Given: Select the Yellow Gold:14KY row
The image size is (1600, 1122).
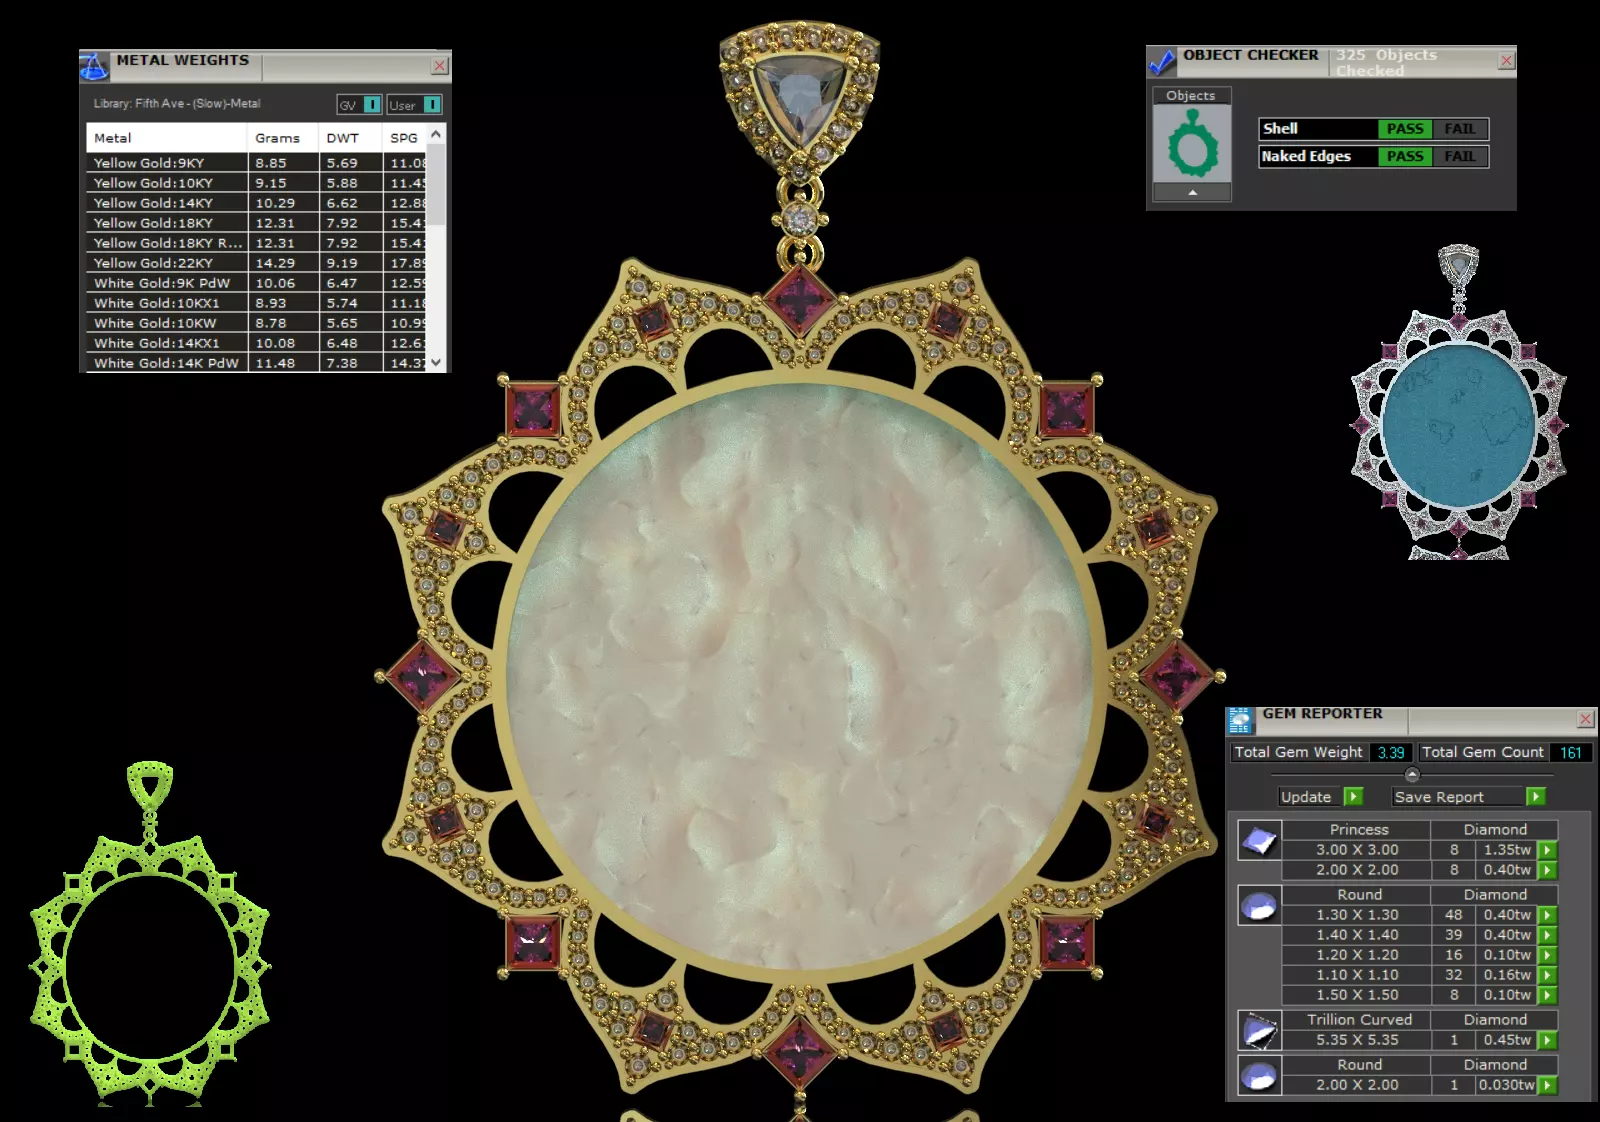Looking at the screenshot, I should point(257,203).
